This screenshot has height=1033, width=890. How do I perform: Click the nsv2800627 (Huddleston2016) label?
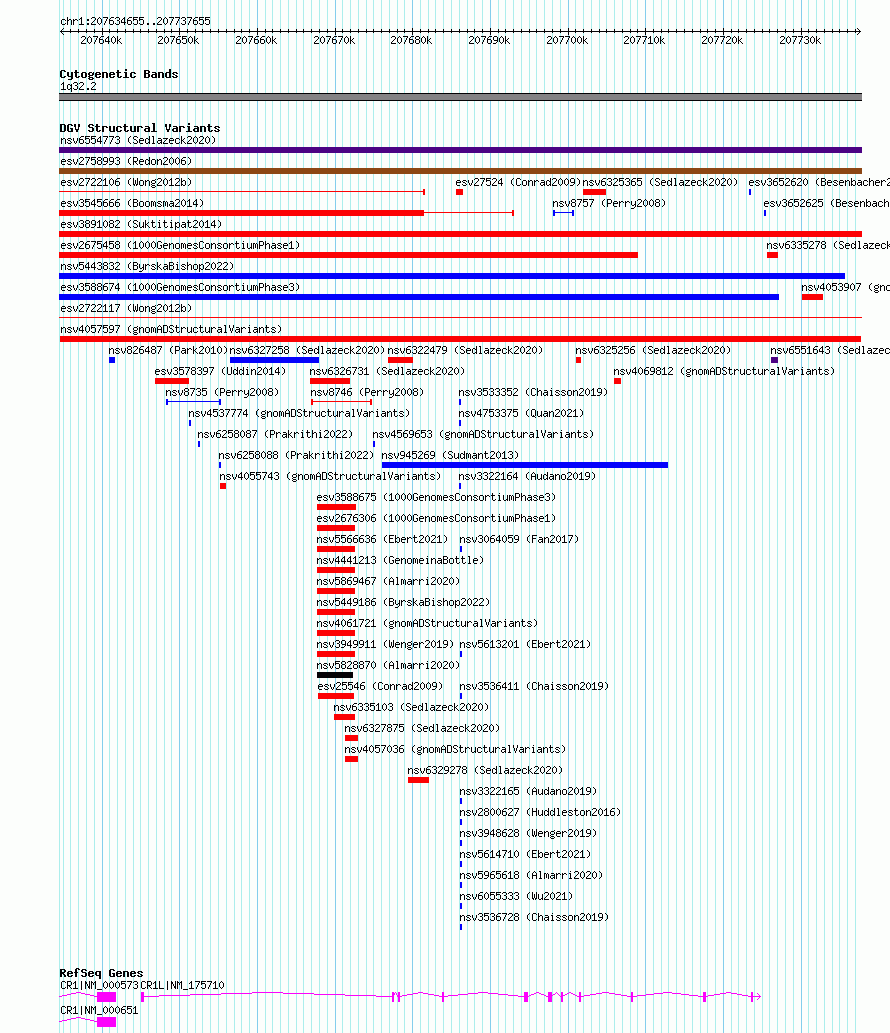pyautogui.click(x=540, y=812)
